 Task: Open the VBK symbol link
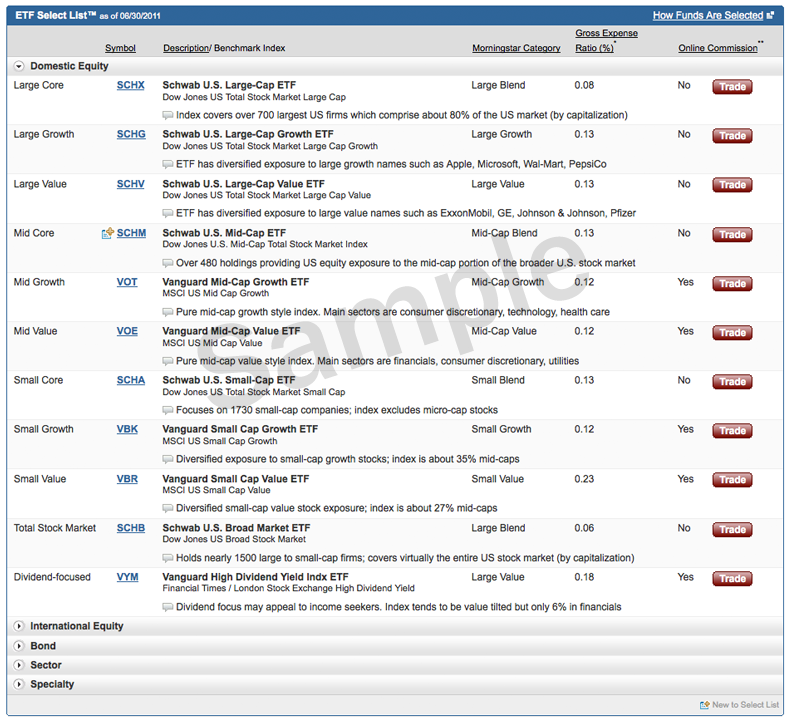[x=127, y=429]
